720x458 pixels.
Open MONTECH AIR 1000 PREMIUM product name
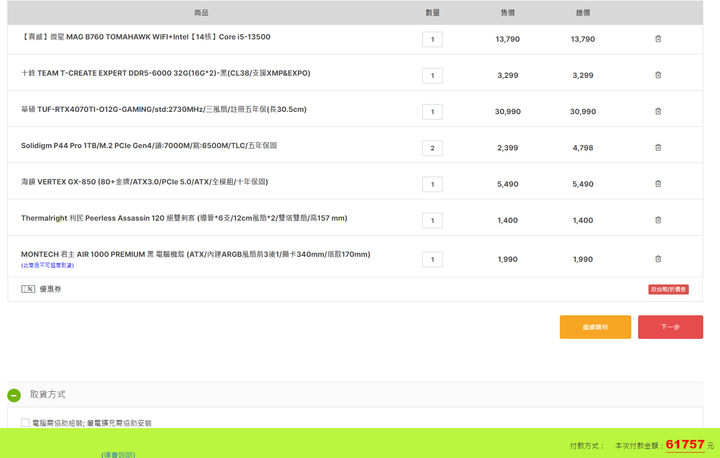196,254
